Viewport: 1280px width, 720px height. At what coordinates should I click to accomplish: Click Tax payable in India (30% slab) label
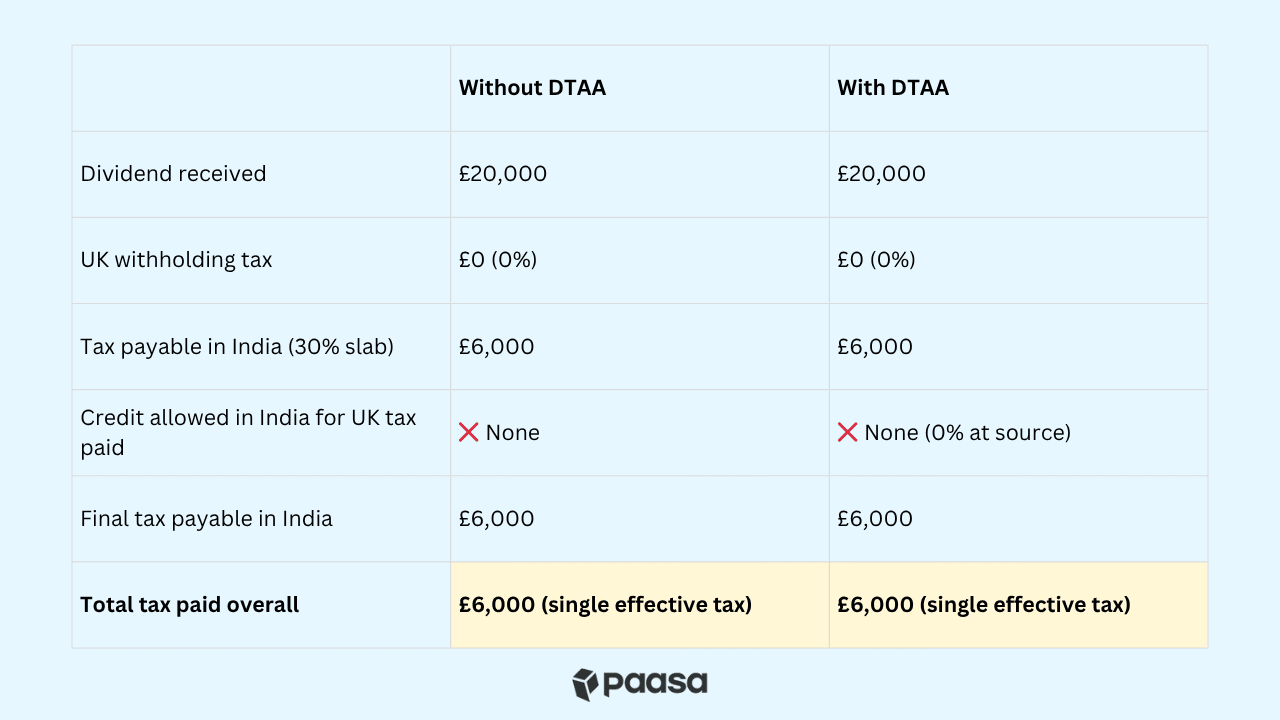[x=237, y=347]
